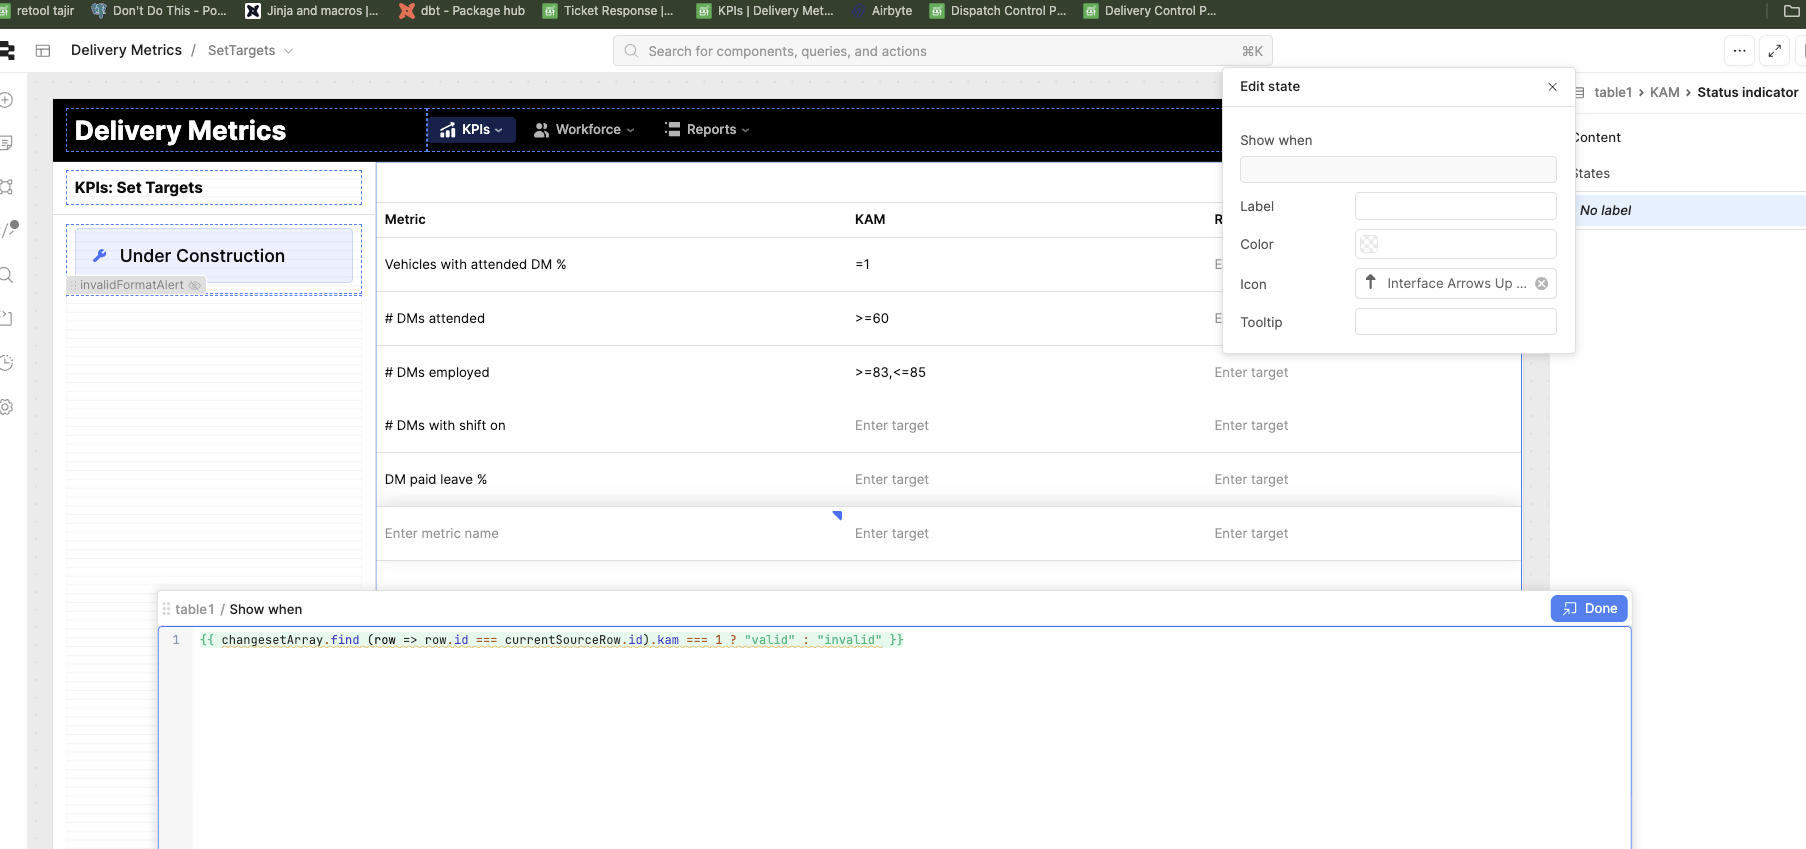Viewport: 1806px width, 849px height.
Task: Expand the SetTargets page dropdown
Action: (x=289, y=51)
